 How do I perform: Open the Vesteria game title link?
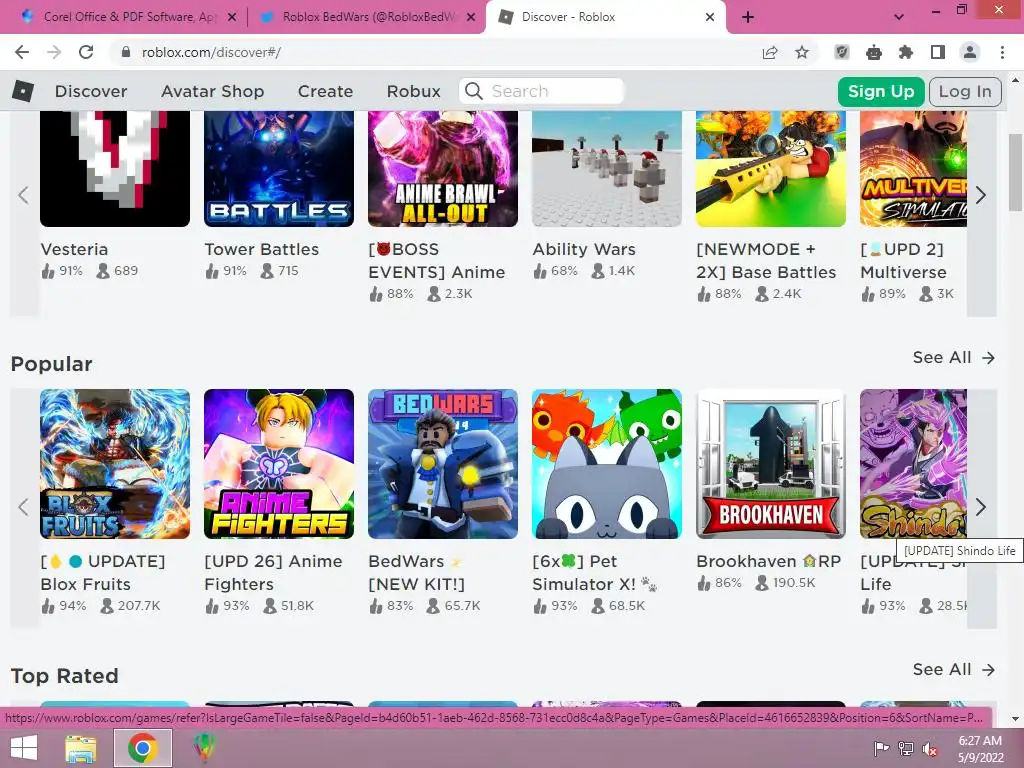point(74,249)
